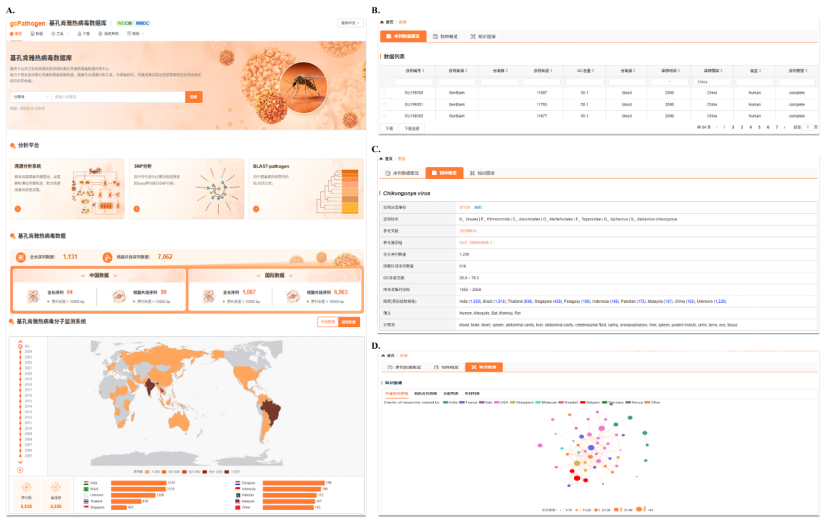830x527 pixels.
Task: Switch to the knowledge graph tab in panel B
Action: click(x=487, y=36)
